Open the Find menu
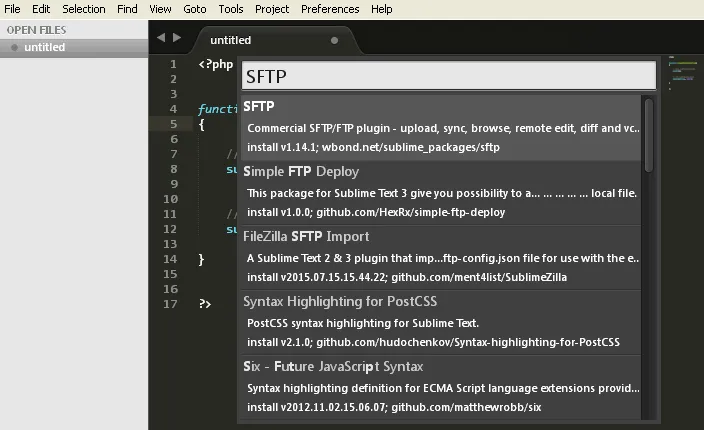The height and width of the screenshot is (430, 704). 127,9
